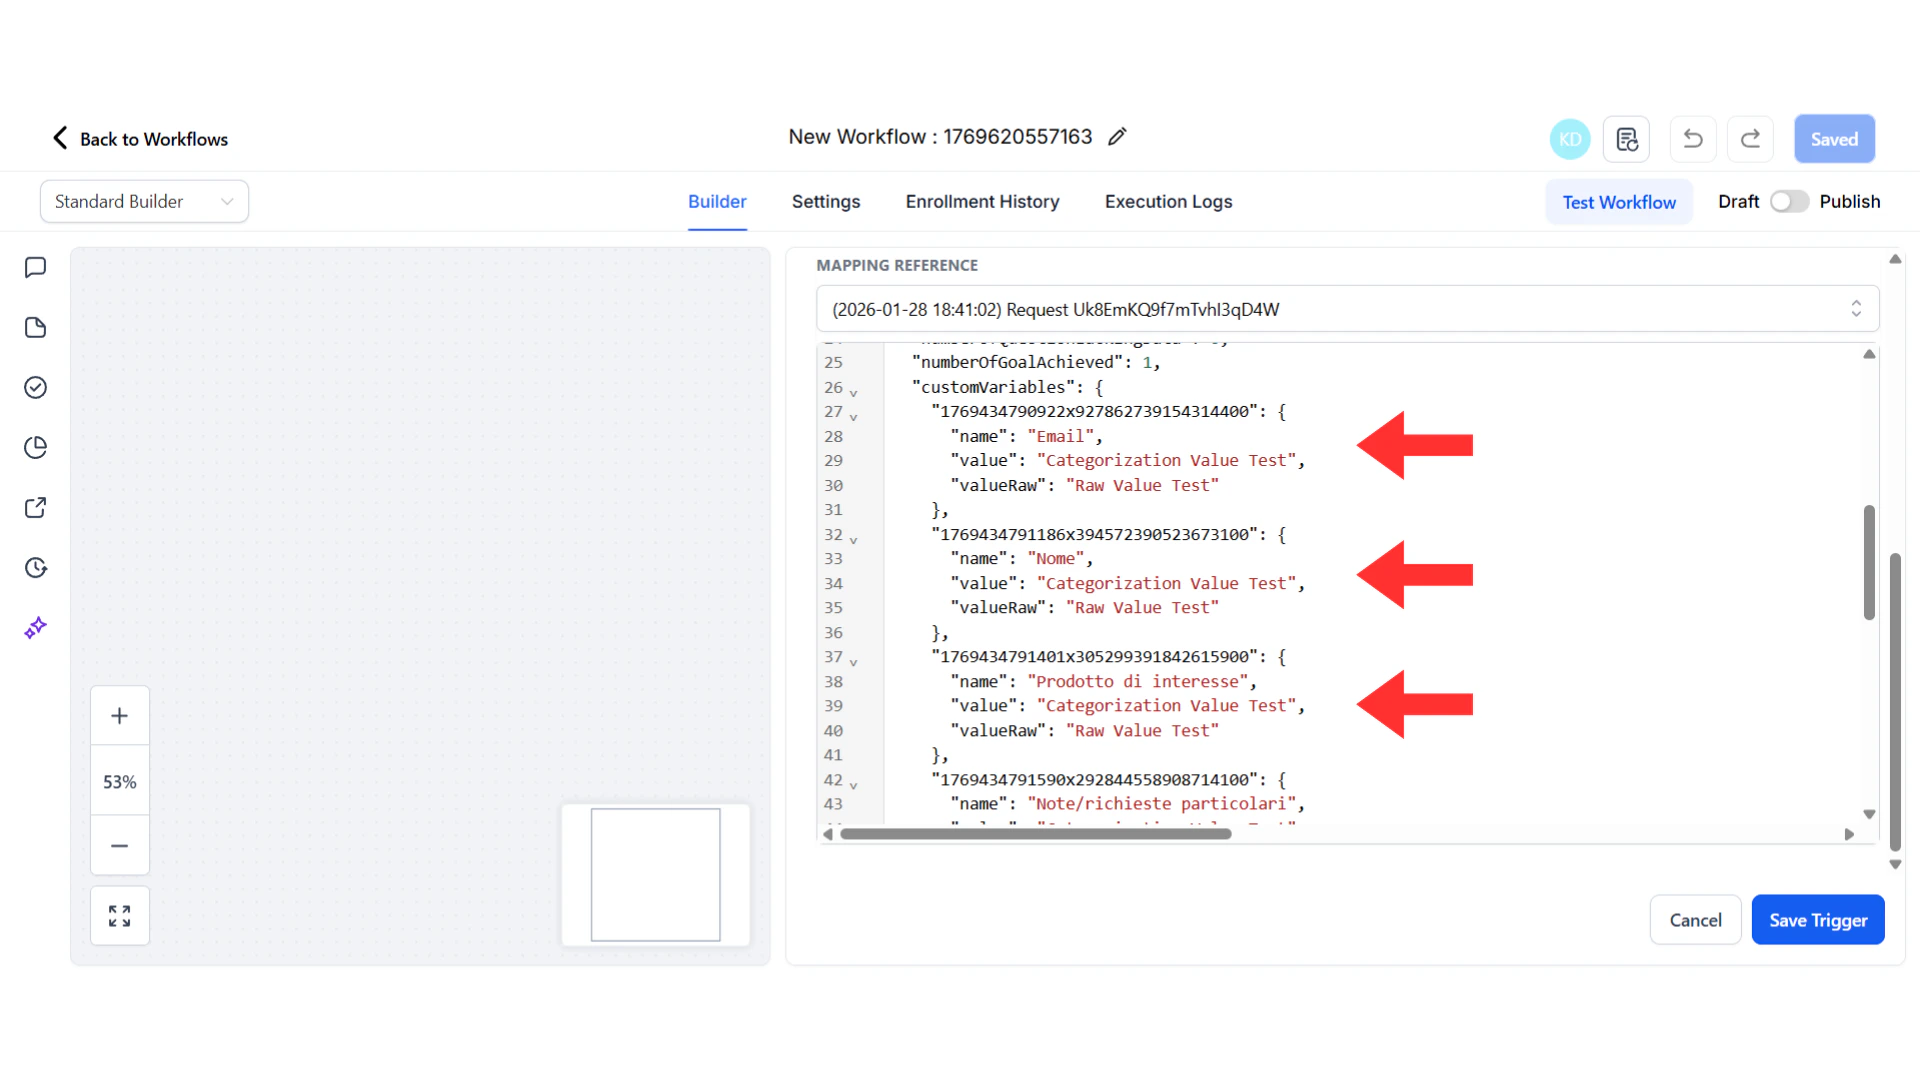Zoom in using the plus control
Viewport: 1920px width, 1080px height.
coord(119,715)
